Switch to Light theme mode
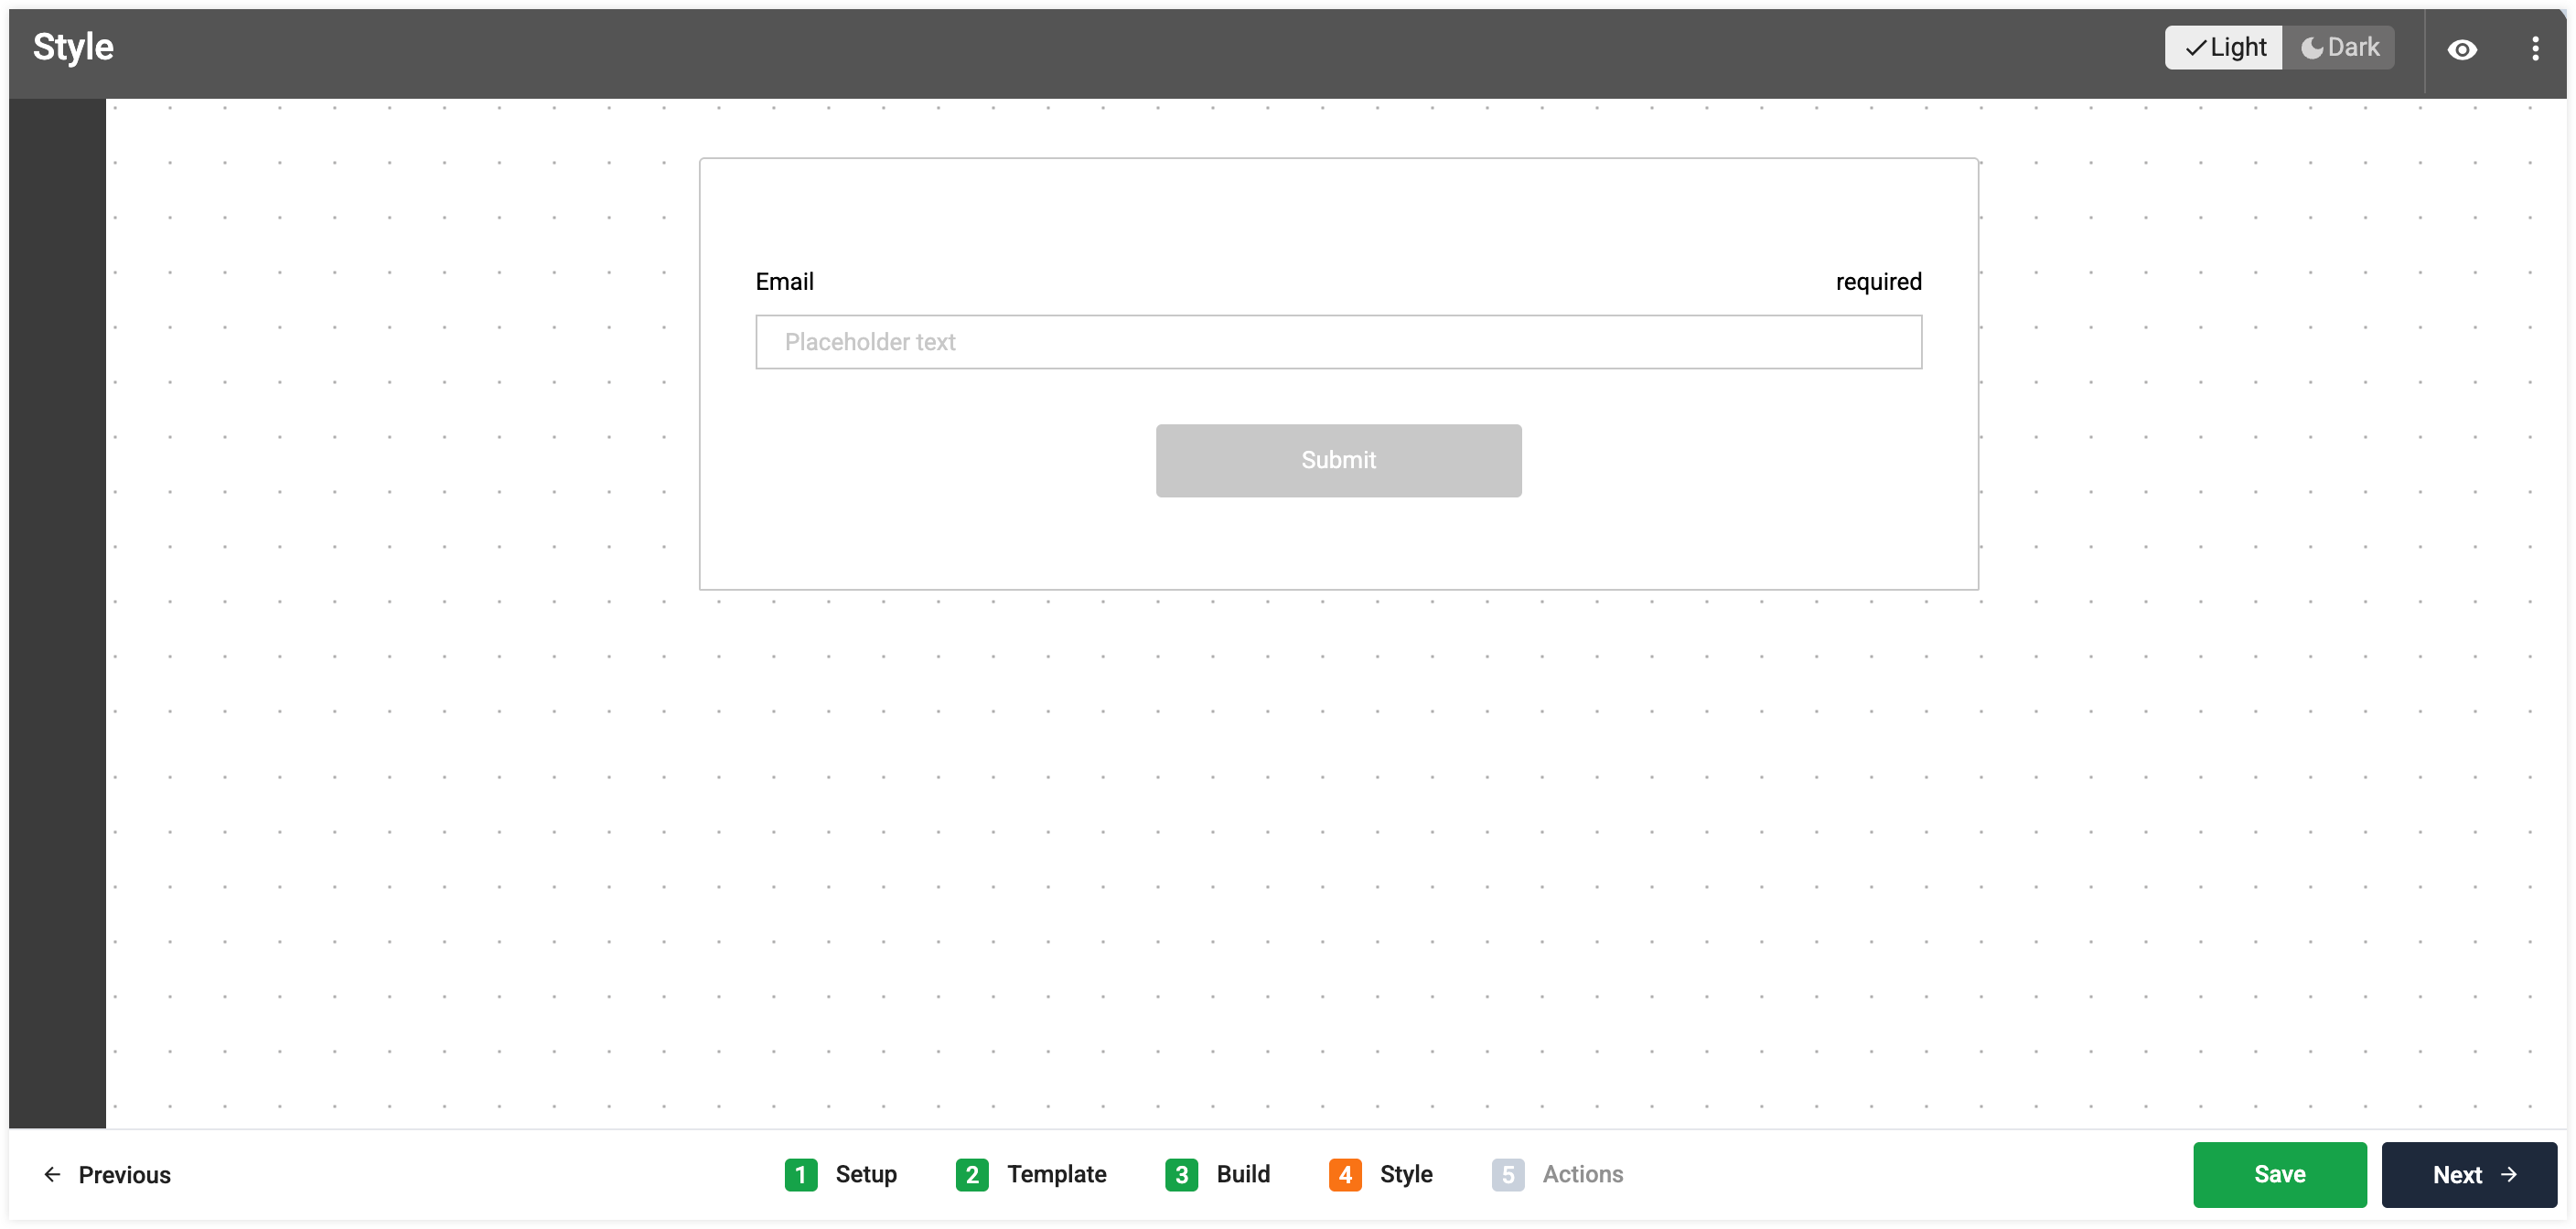The width and height of the screenshot is (2576, 1229). tap(2223, 47)
